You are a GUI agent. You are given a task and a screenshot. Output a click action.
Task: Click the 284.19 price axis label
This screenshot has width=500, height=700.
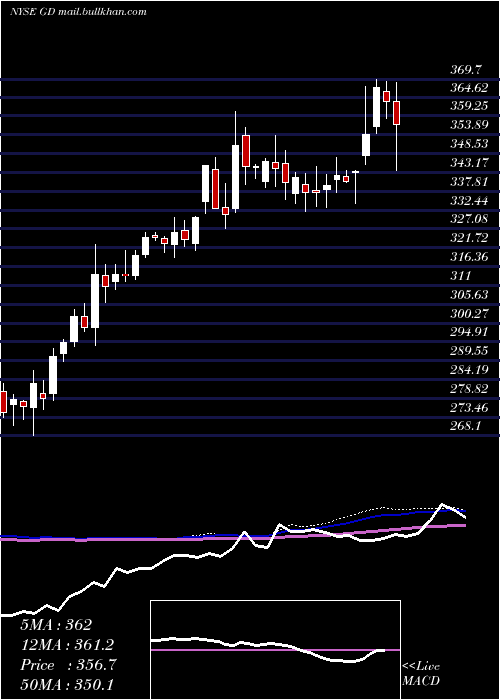469,370
